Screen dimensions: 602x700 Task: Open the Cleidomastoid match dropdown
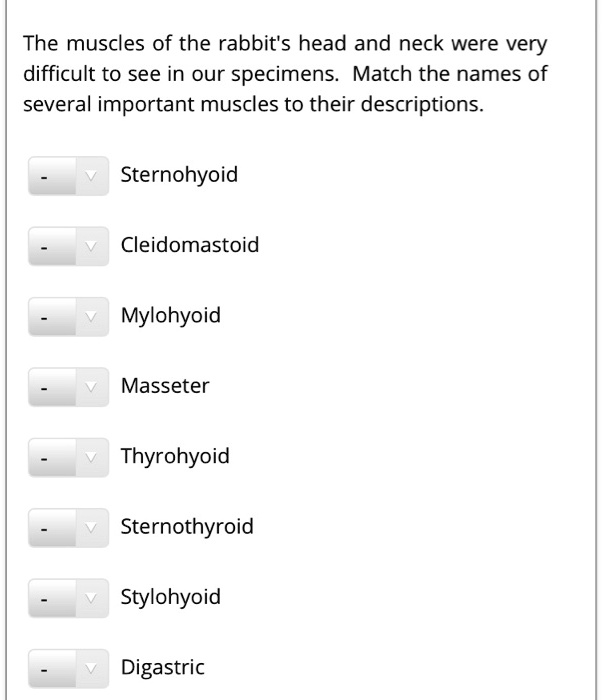[66, 246]
